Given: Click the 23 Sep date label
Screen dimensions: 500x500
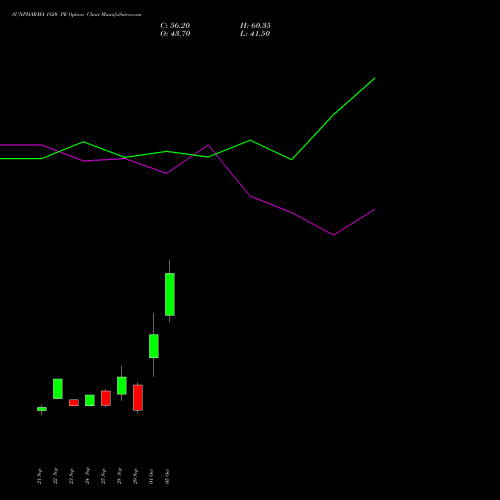Looking at the screenshot, I should pyautogui.click(x=71, y=476).
